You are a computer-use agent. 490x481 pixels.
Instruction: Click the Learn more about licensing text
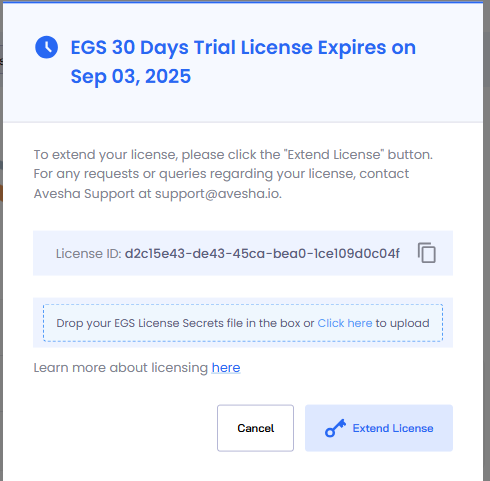(x=121, y=368)
